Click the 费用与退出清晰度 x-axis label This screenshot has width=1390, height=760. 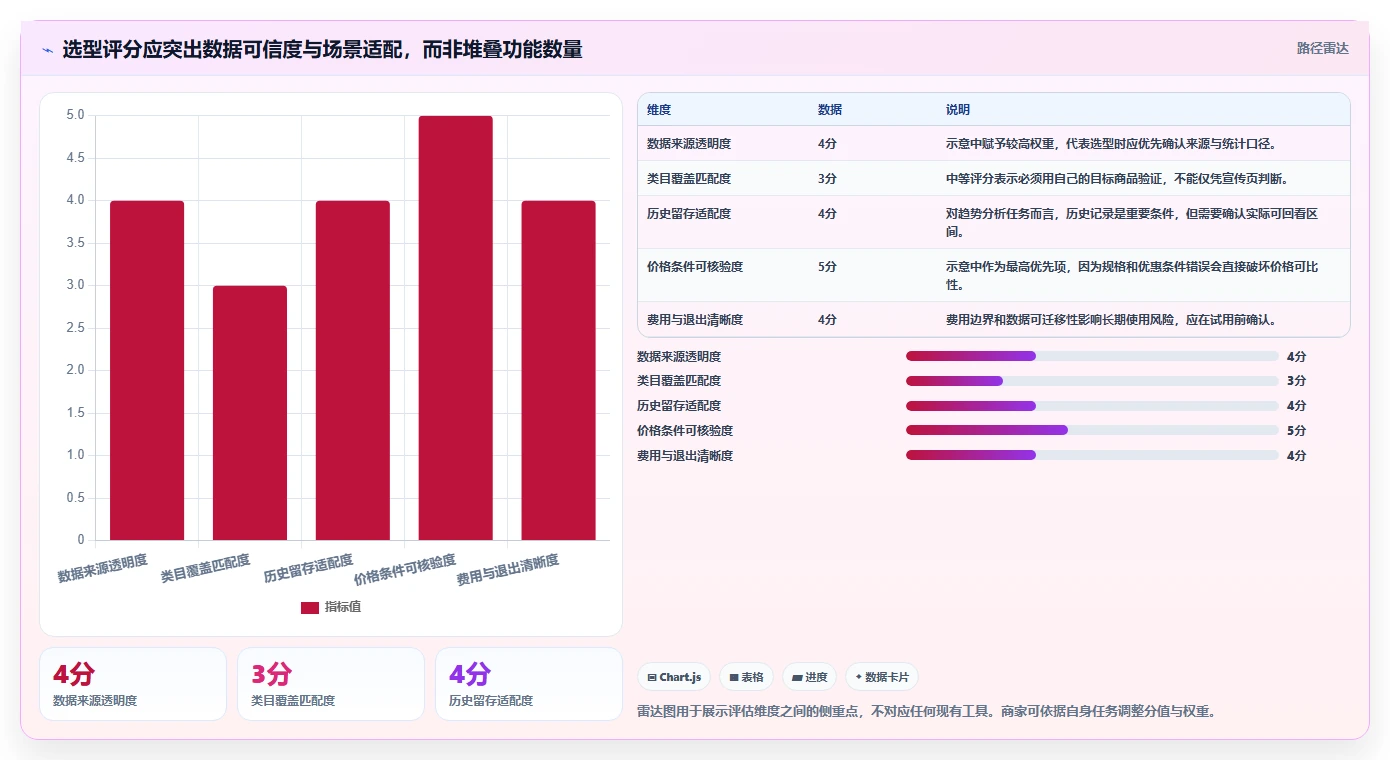508,569
